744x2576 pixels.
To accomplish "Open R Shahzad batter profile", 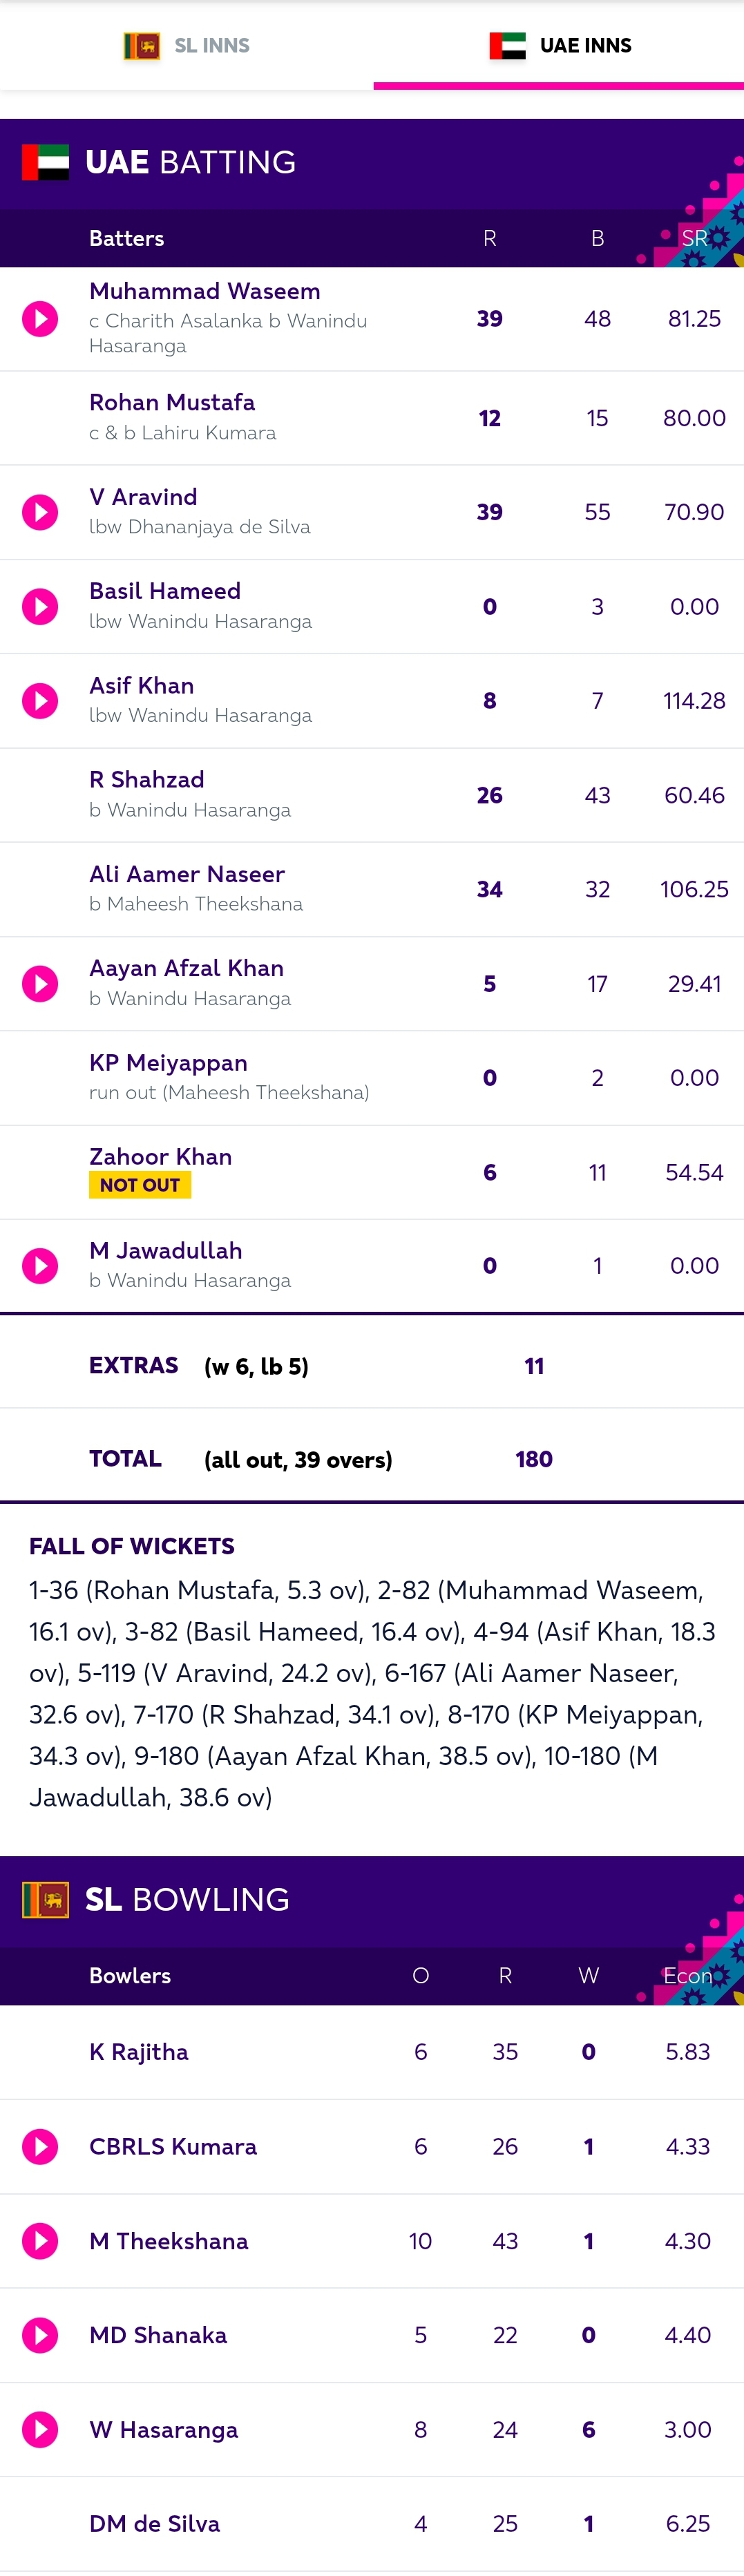I will pyautogui.click(x=147, y=780).
